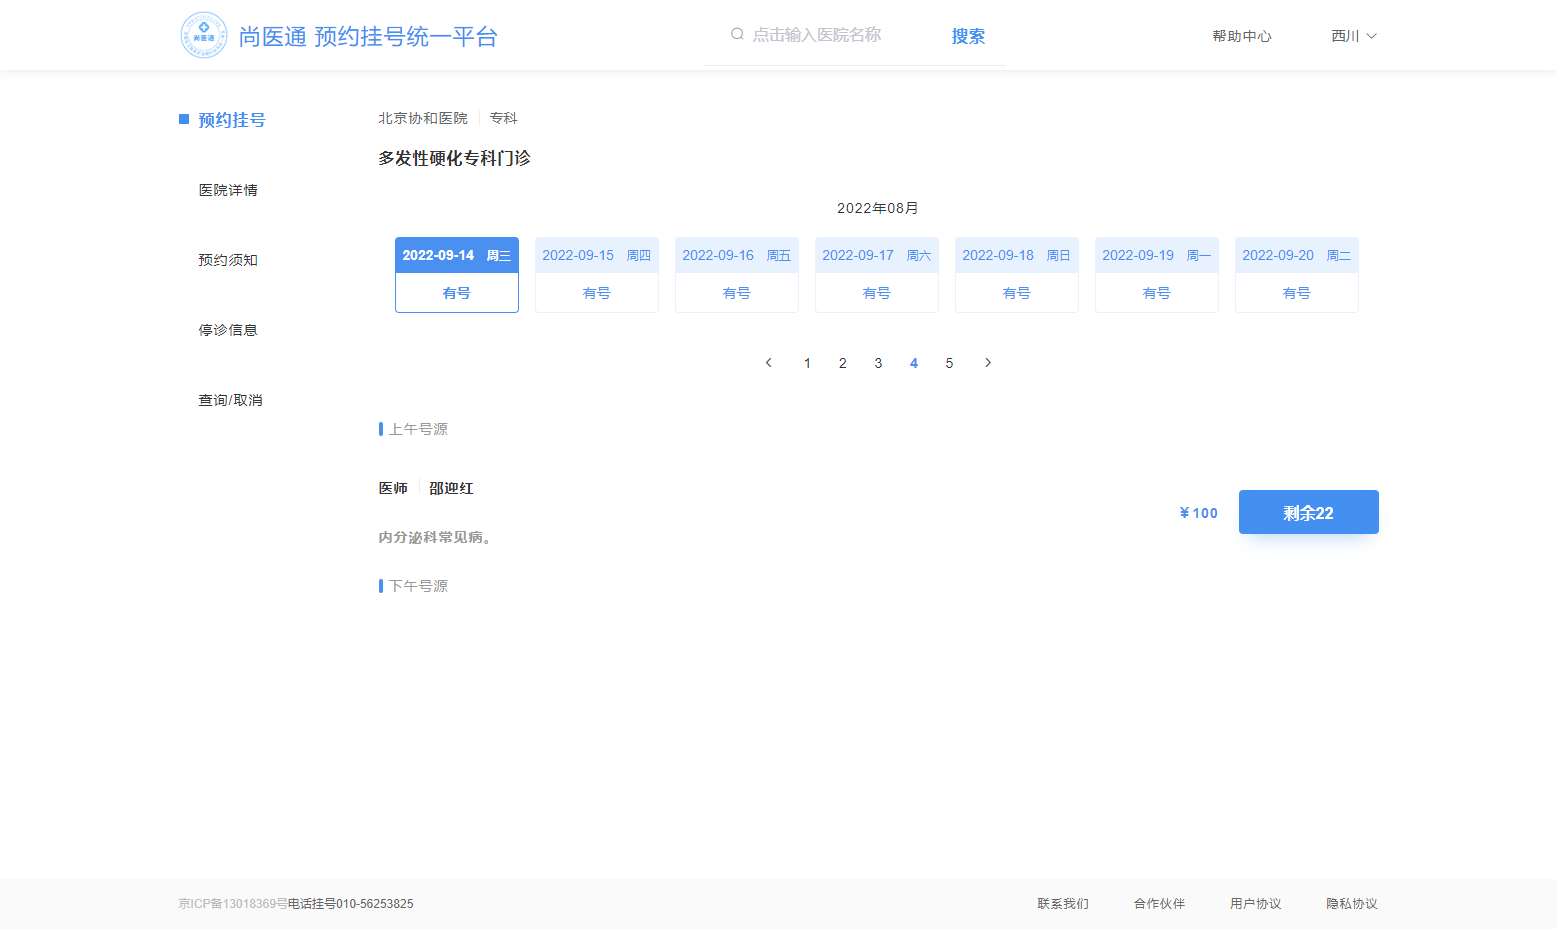Viewport: 1557px width, 929px height.
Task: Select the 2022-09-20 周二 date
Action: pos(1296,275)
